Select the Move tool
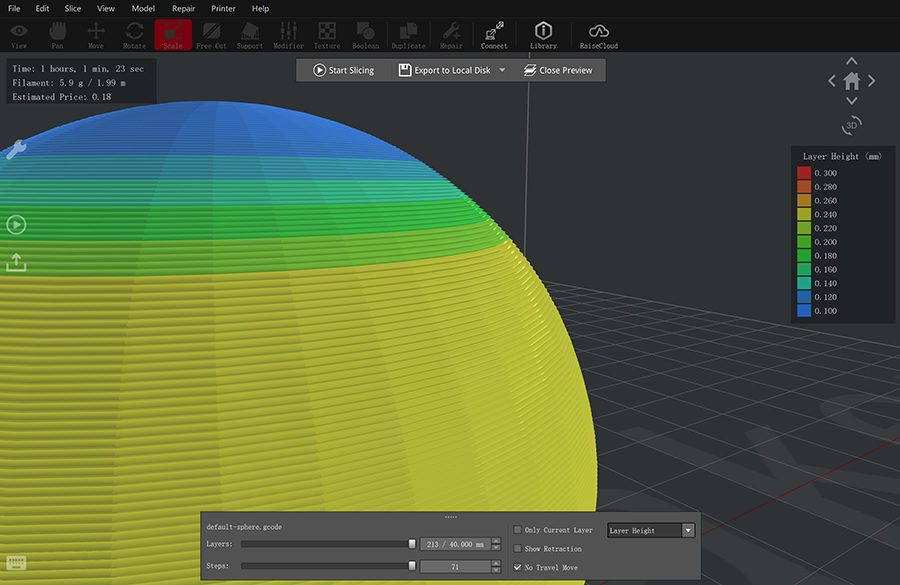This screenshot has width=900, height=585. (x=95, y=33)
